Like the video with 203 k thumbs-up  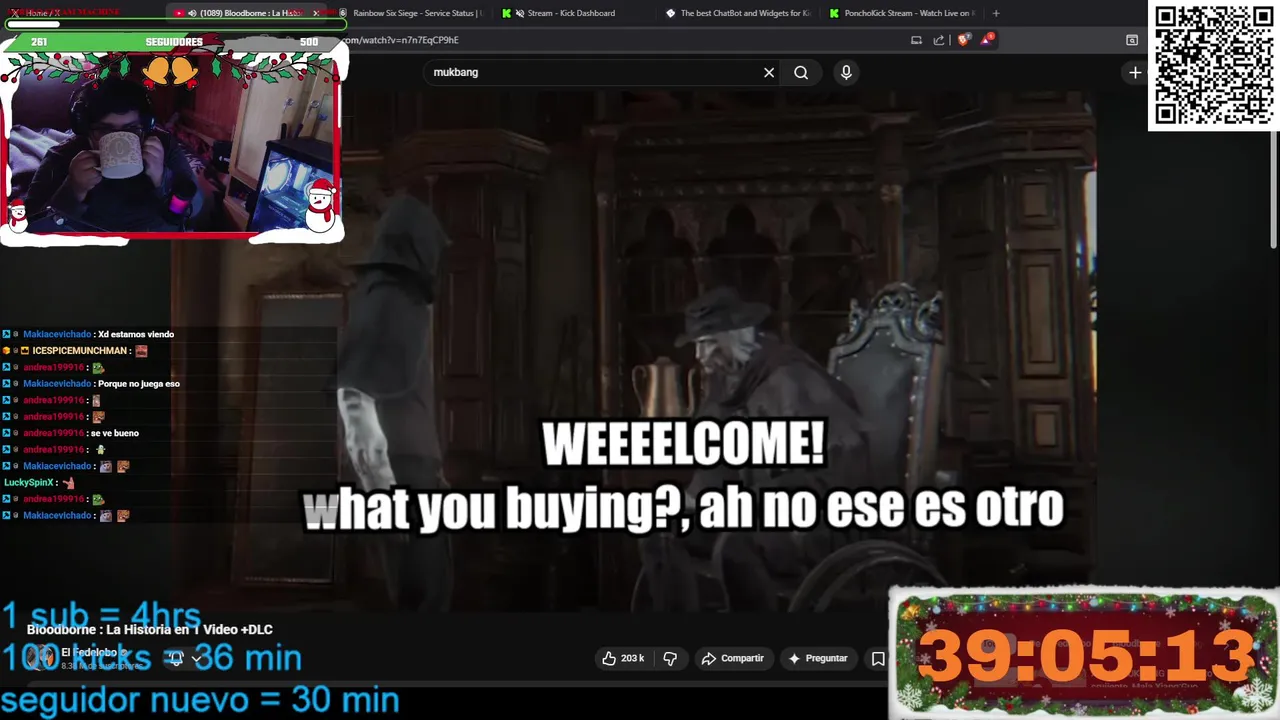tap(625, 658)
